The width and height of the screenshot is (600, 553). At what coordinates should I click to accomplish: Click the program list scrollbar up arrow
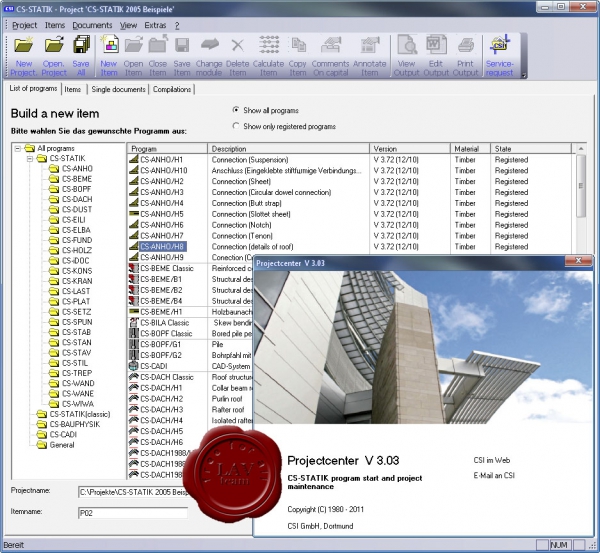pyautogui.click(x=581, y=148)
